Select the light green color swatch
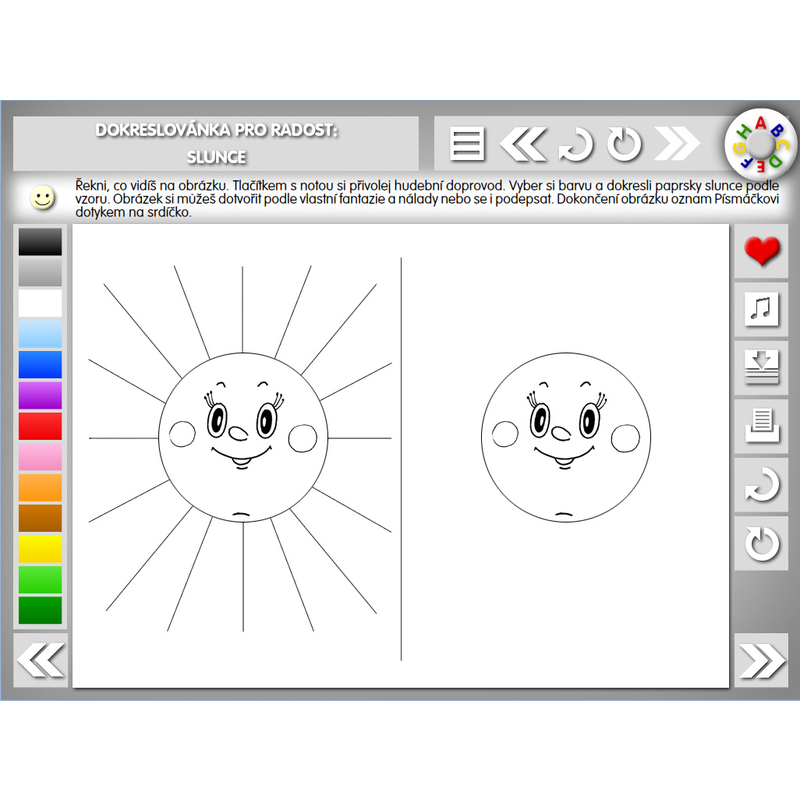The width and height of the screenshot is (800, 800). coord(40,580)
